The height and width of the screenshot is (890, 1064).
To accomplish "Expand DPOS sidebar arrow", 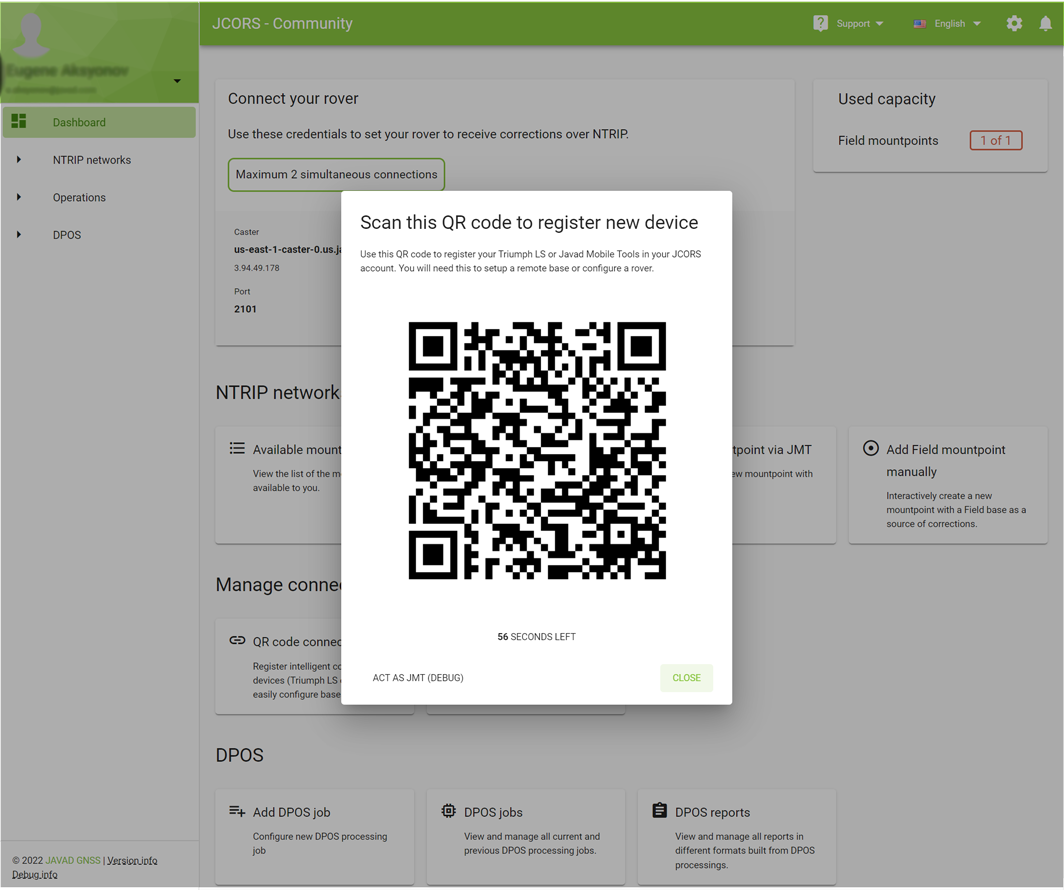I will click(19, 234).
